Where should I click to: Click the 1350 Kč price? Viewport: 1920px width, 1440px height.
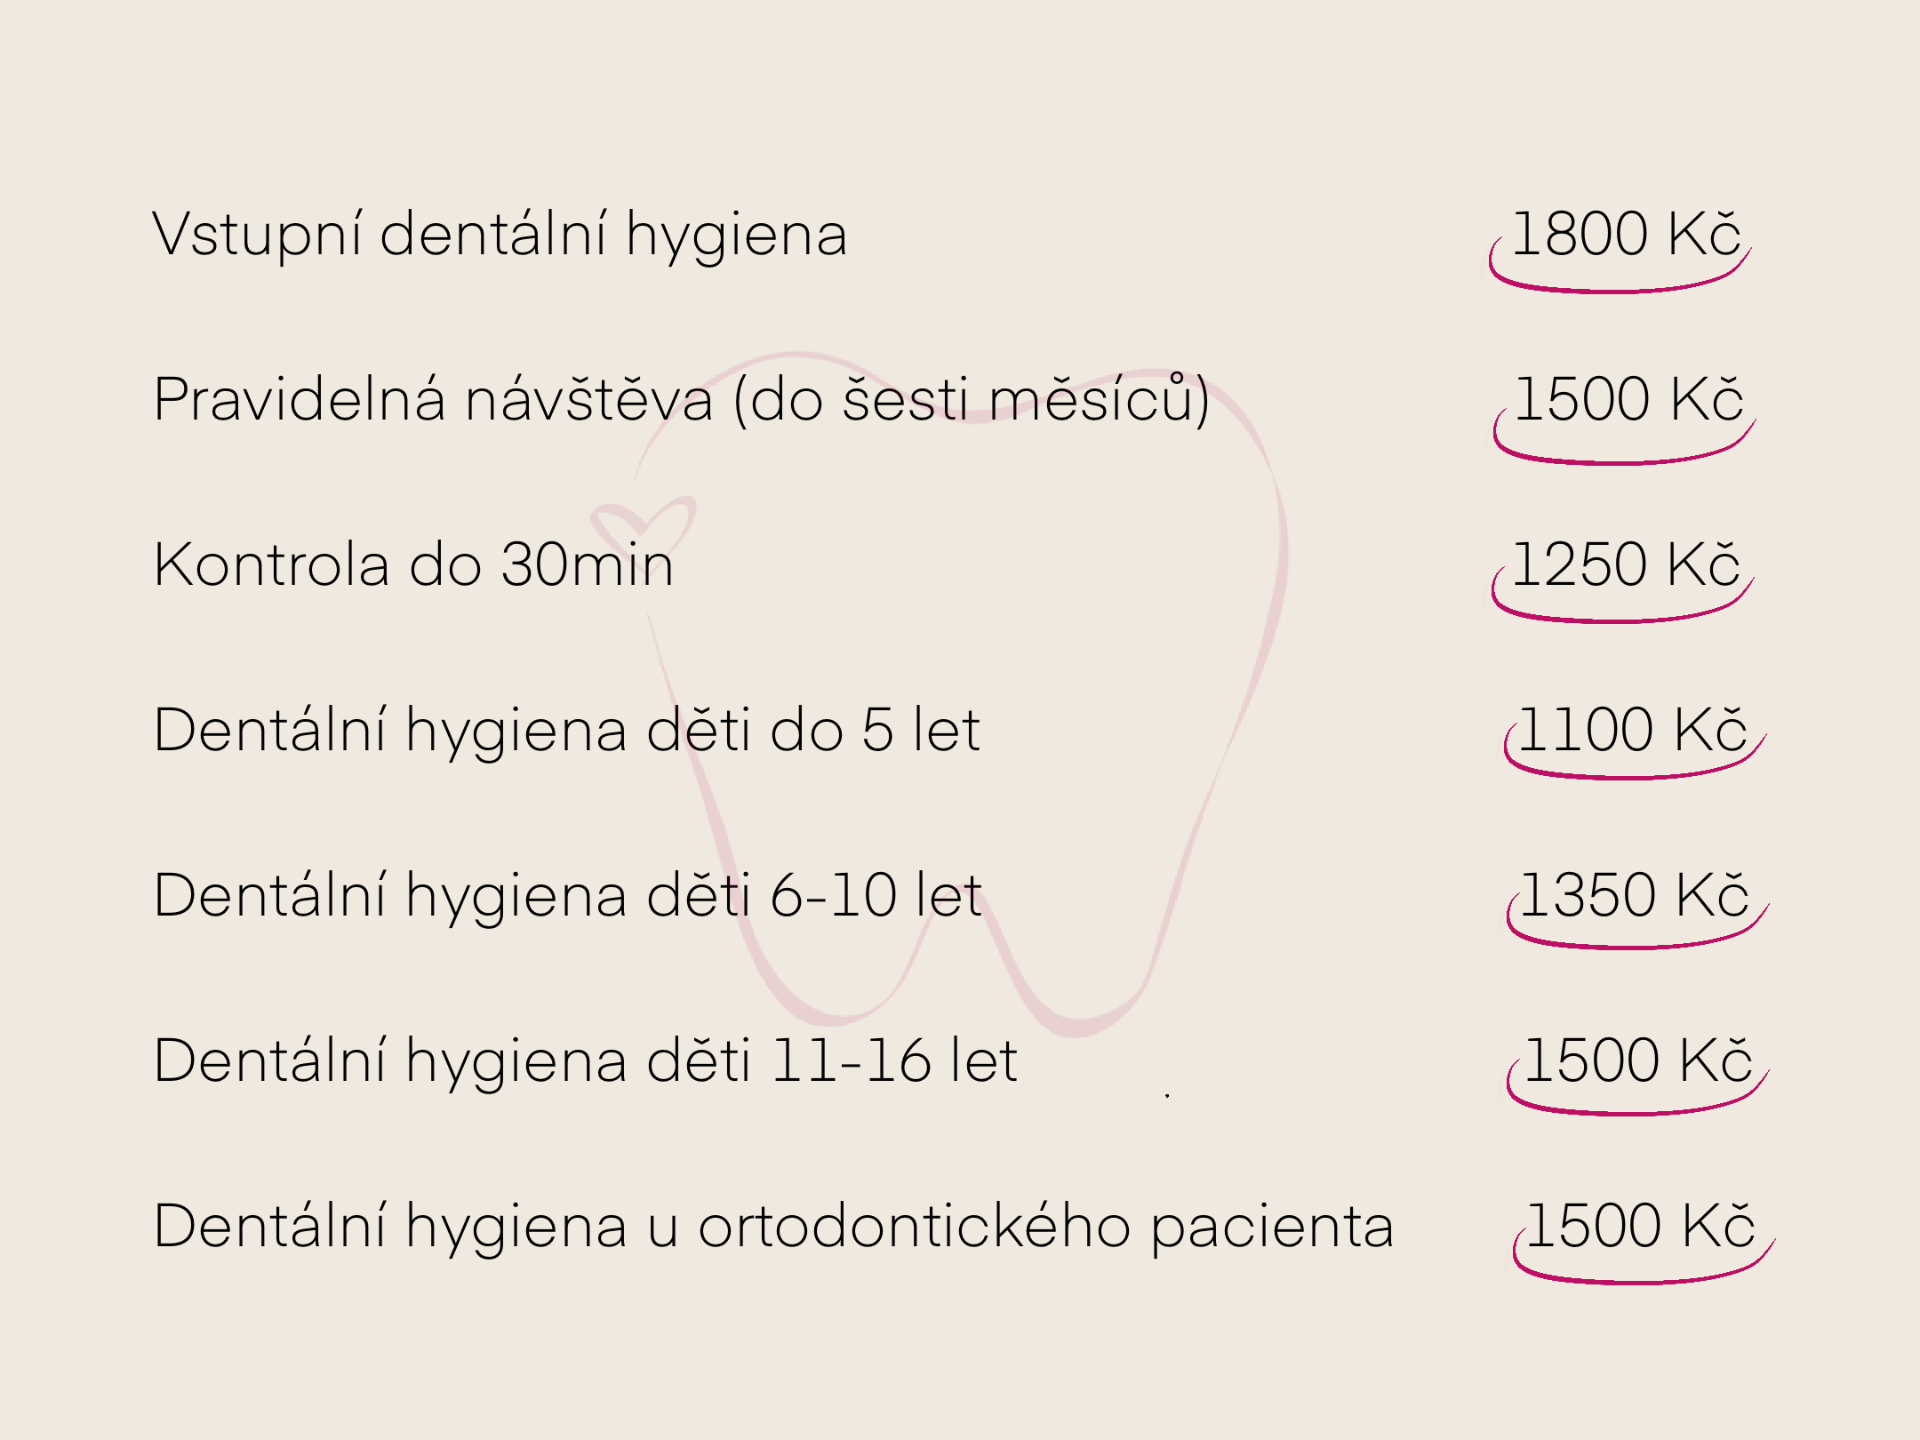(x=1635, y=895)
